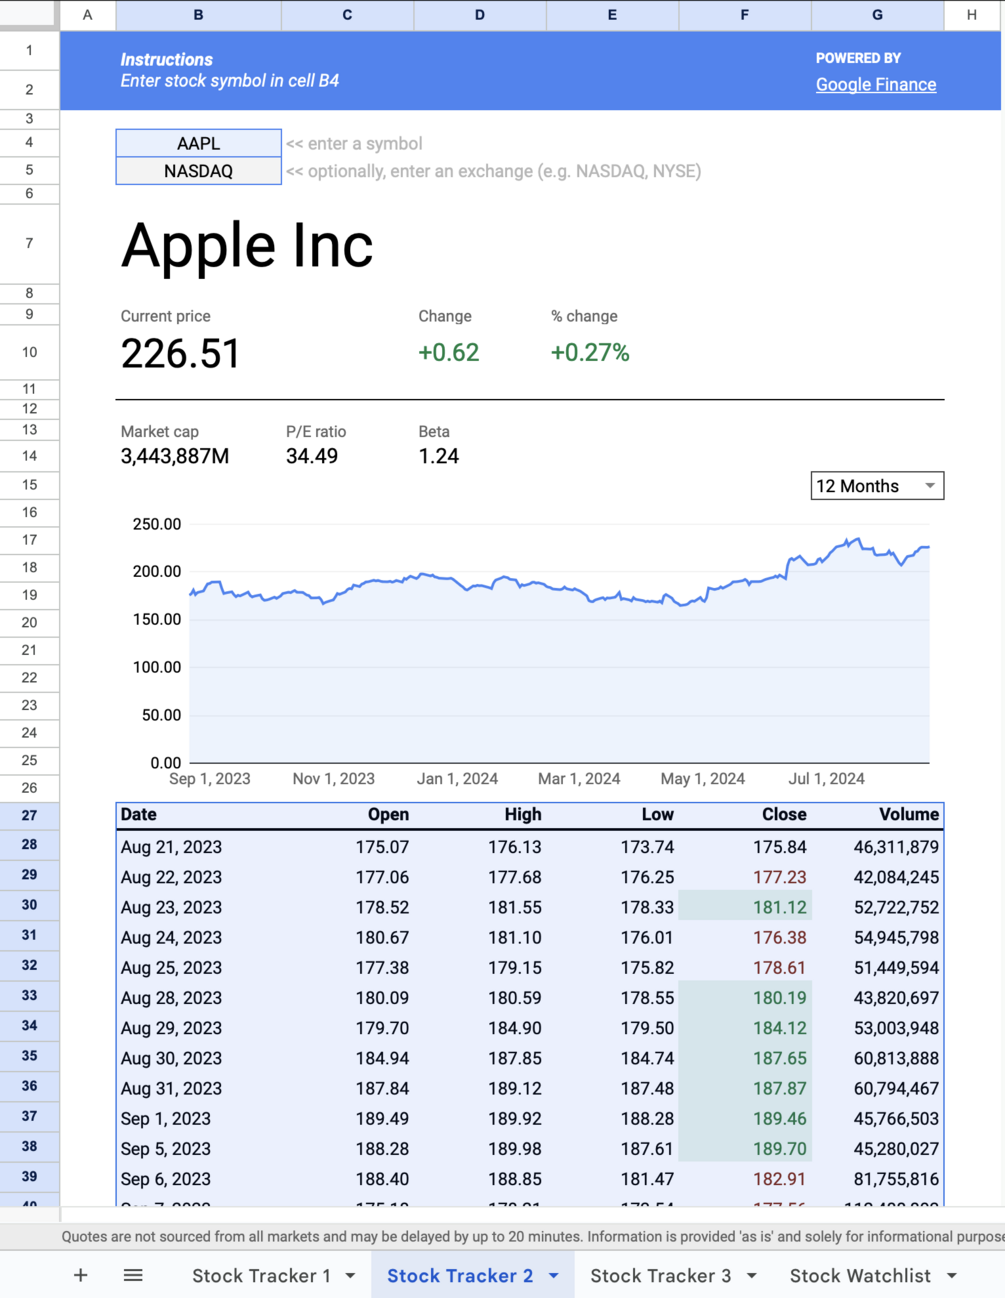Select the NASDAQ exchange cell
The width and height of the screenshot is (1005, 1298).
198,171
